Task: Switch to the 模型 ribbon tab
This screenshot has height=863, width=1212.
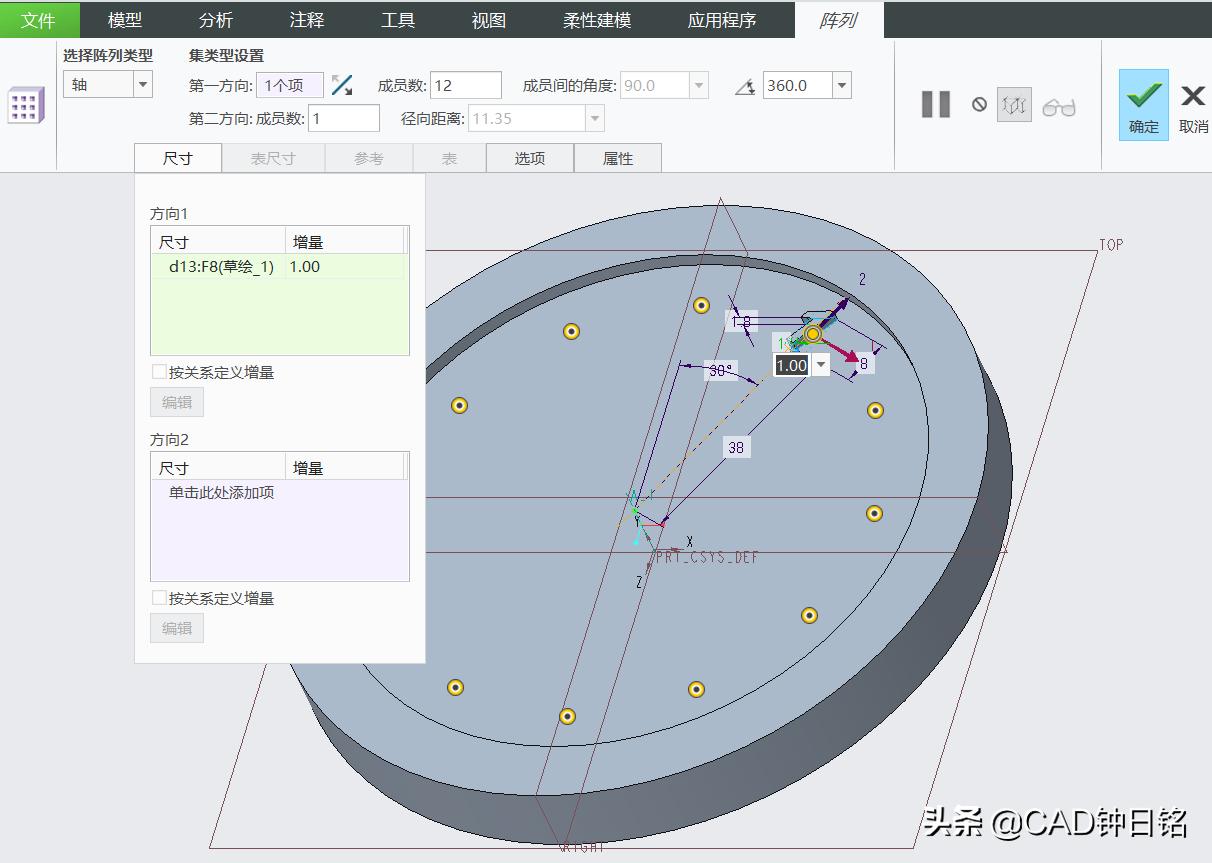Action: click(x=125, y=20)
